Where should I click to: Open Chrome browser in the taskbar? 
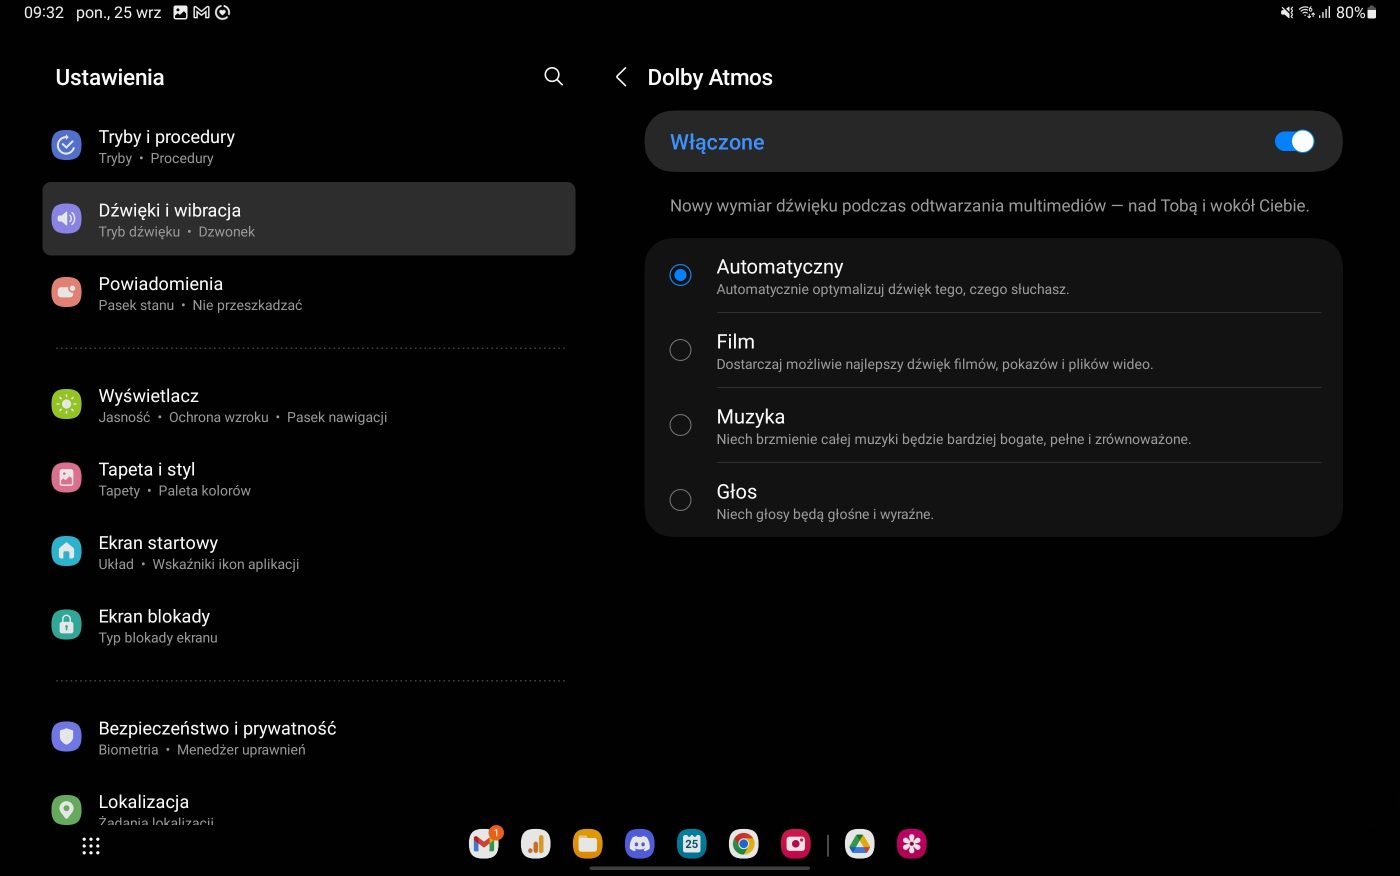(x=743, y=844)
